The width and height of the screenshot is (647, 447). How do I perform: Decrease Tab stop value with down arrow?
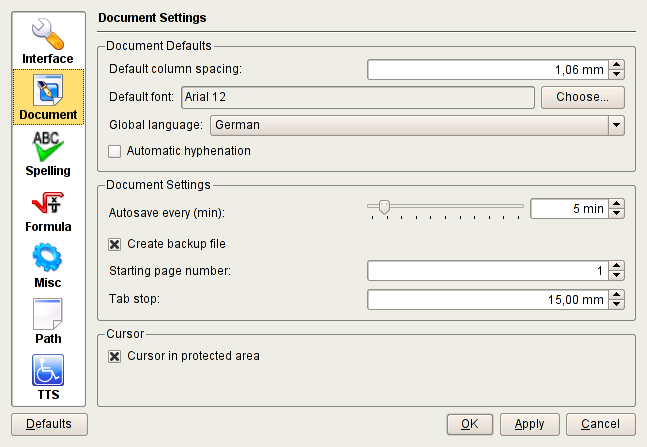click(x=617, y=304)
